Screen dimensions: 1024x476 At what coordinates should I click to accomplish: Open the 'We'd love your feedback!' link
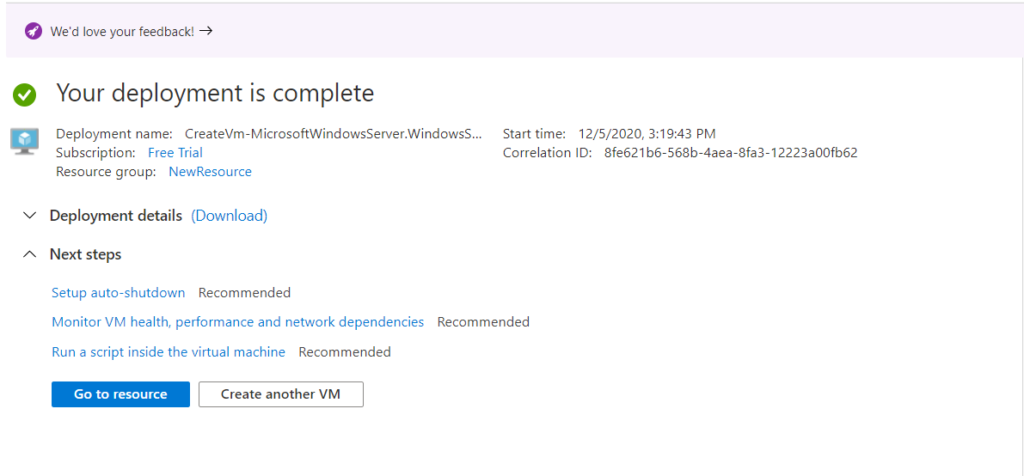pyautogui.click(x=122, y=31)
